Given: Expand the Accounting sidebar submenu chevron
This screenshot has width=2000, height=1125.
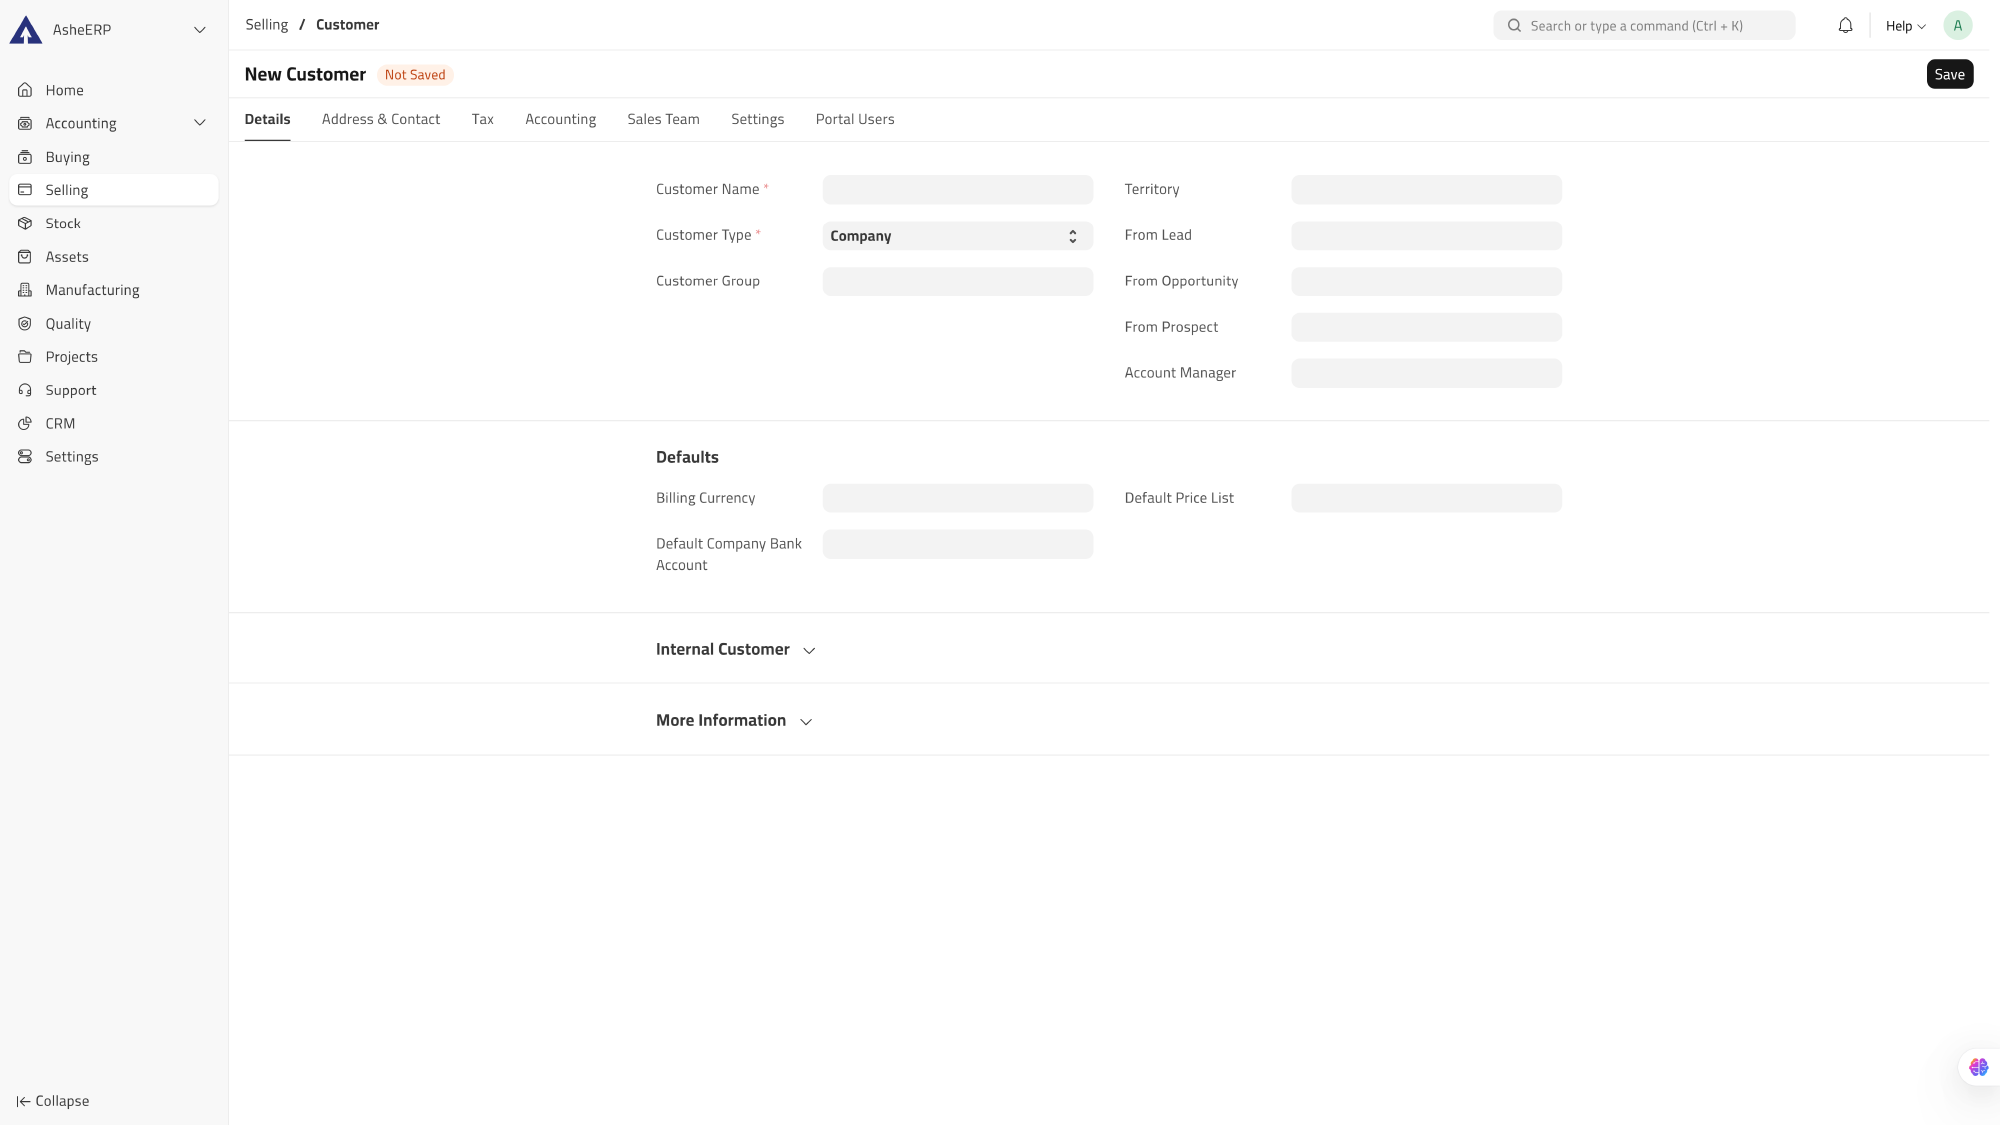Looking at the screenshot, I should [200, 123].
